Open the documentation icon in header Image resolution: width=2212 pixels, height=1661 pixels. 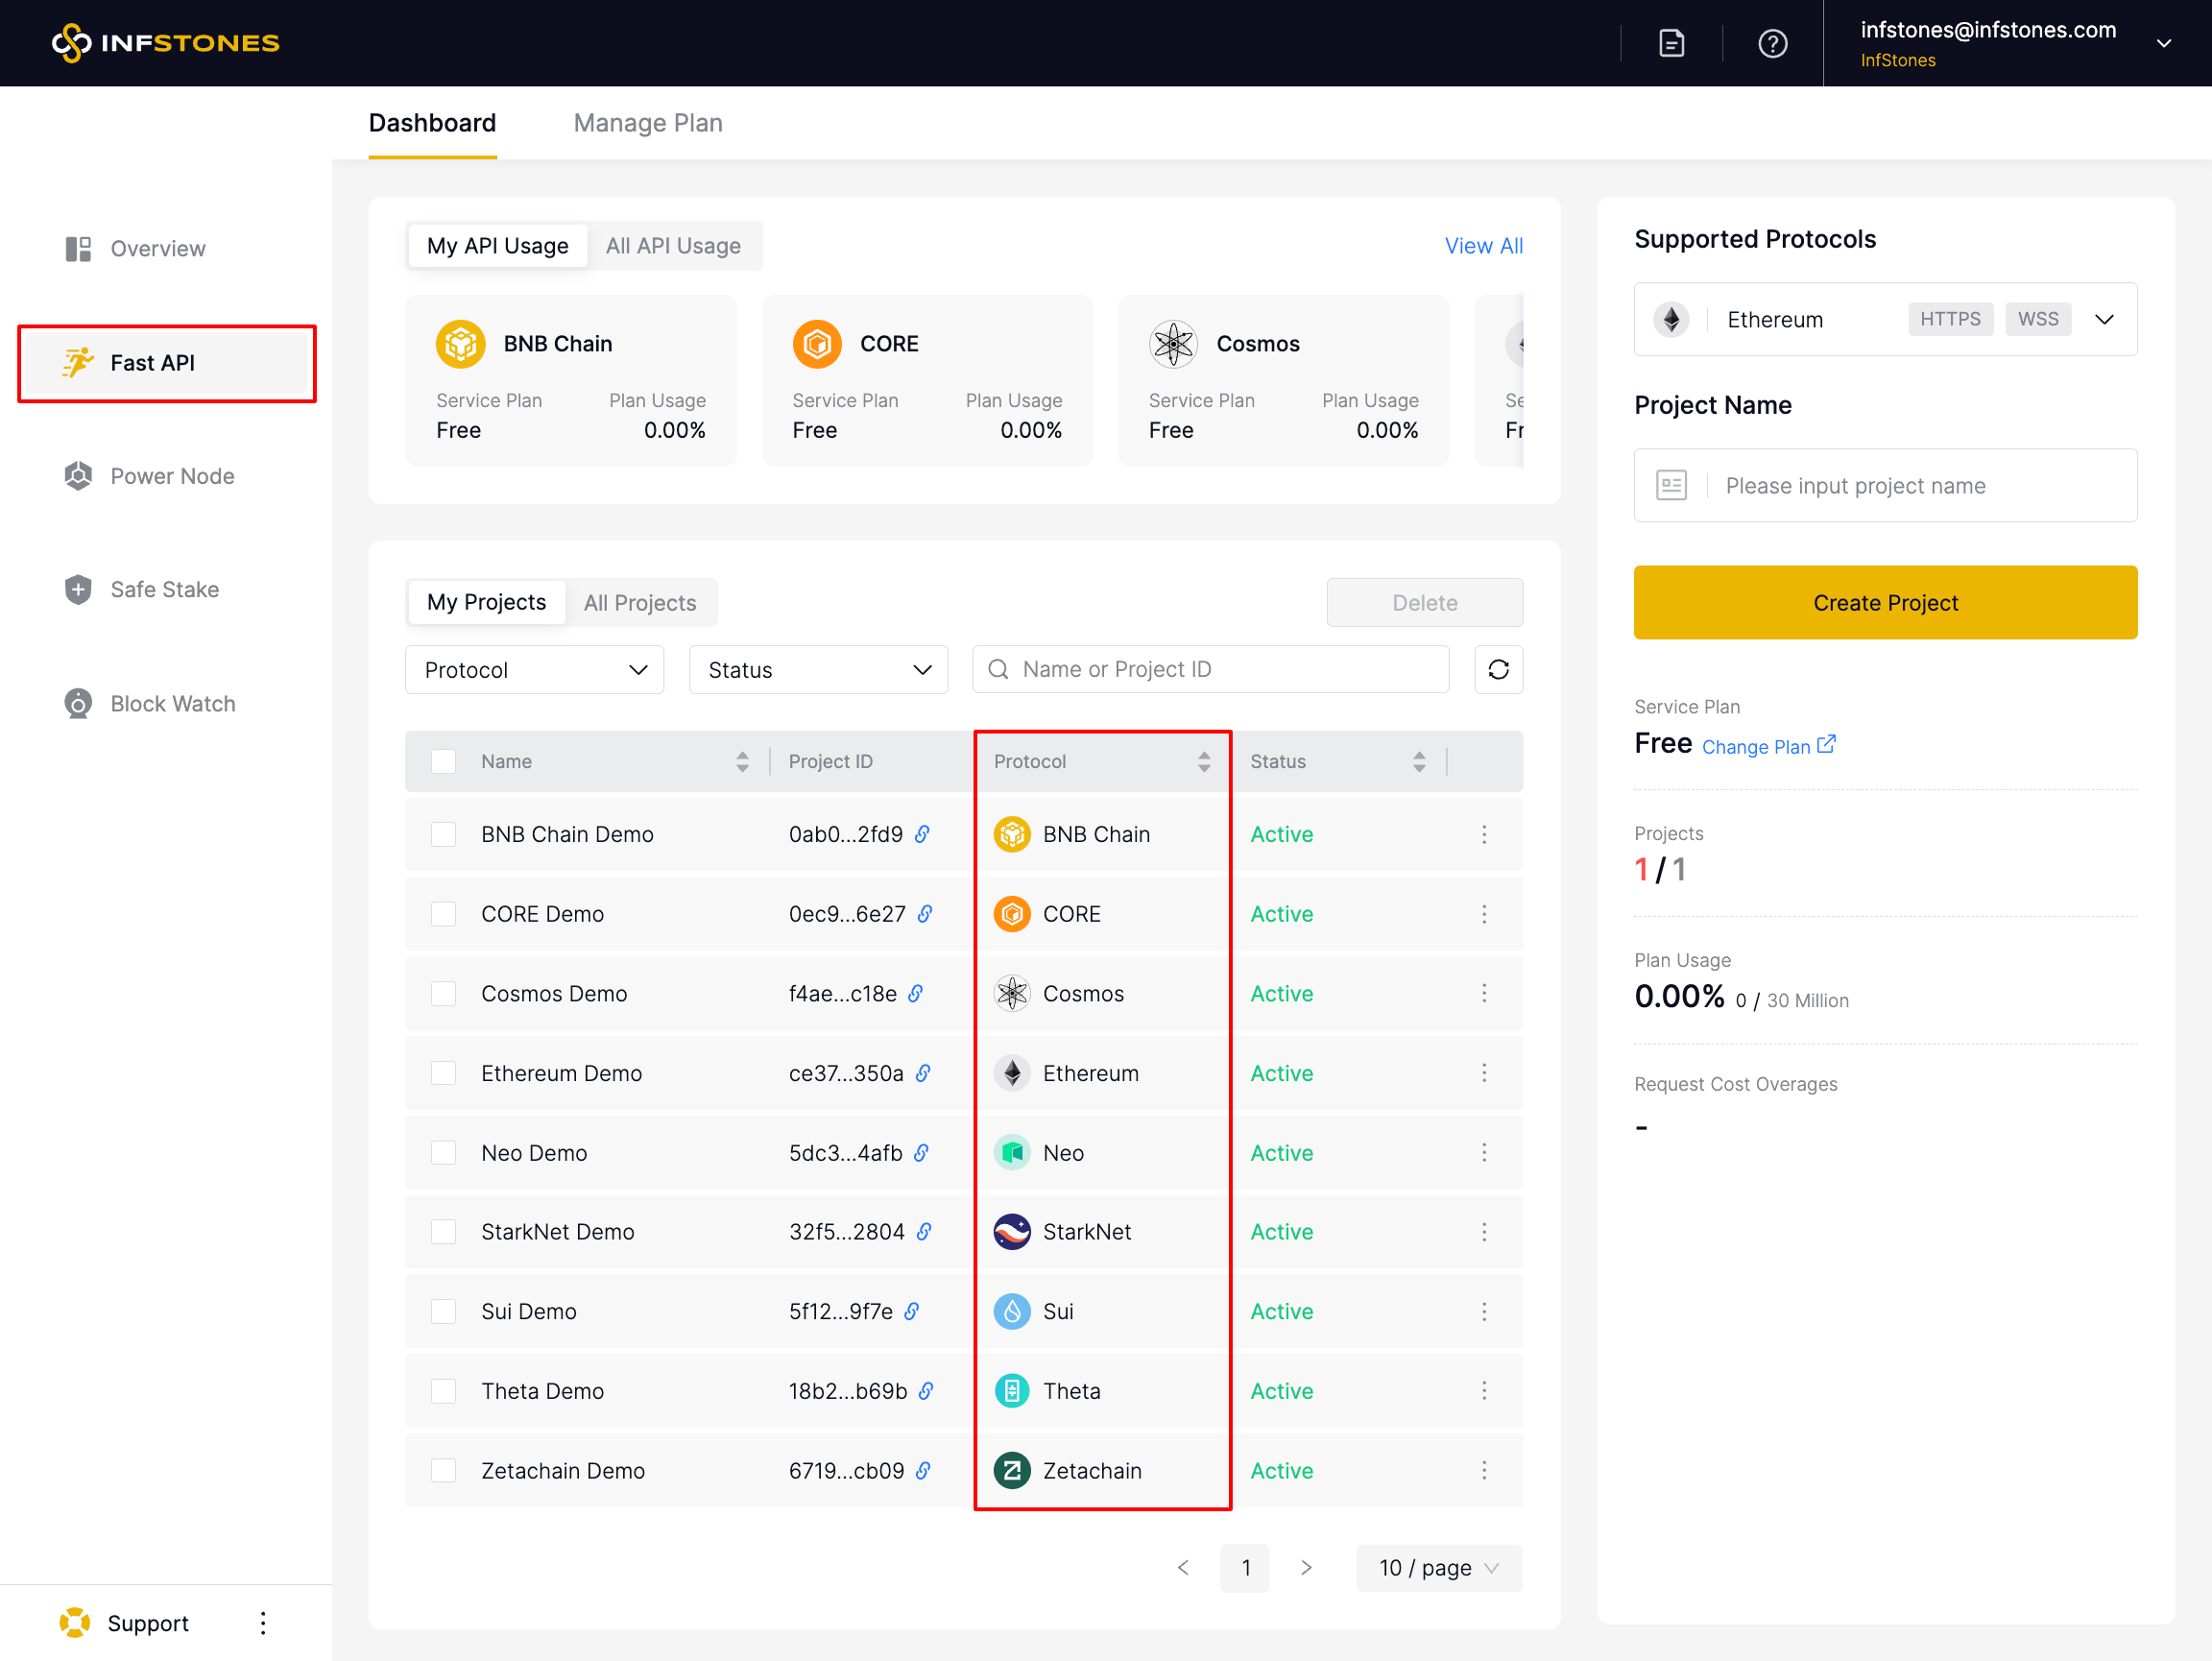pos(1671,43)
